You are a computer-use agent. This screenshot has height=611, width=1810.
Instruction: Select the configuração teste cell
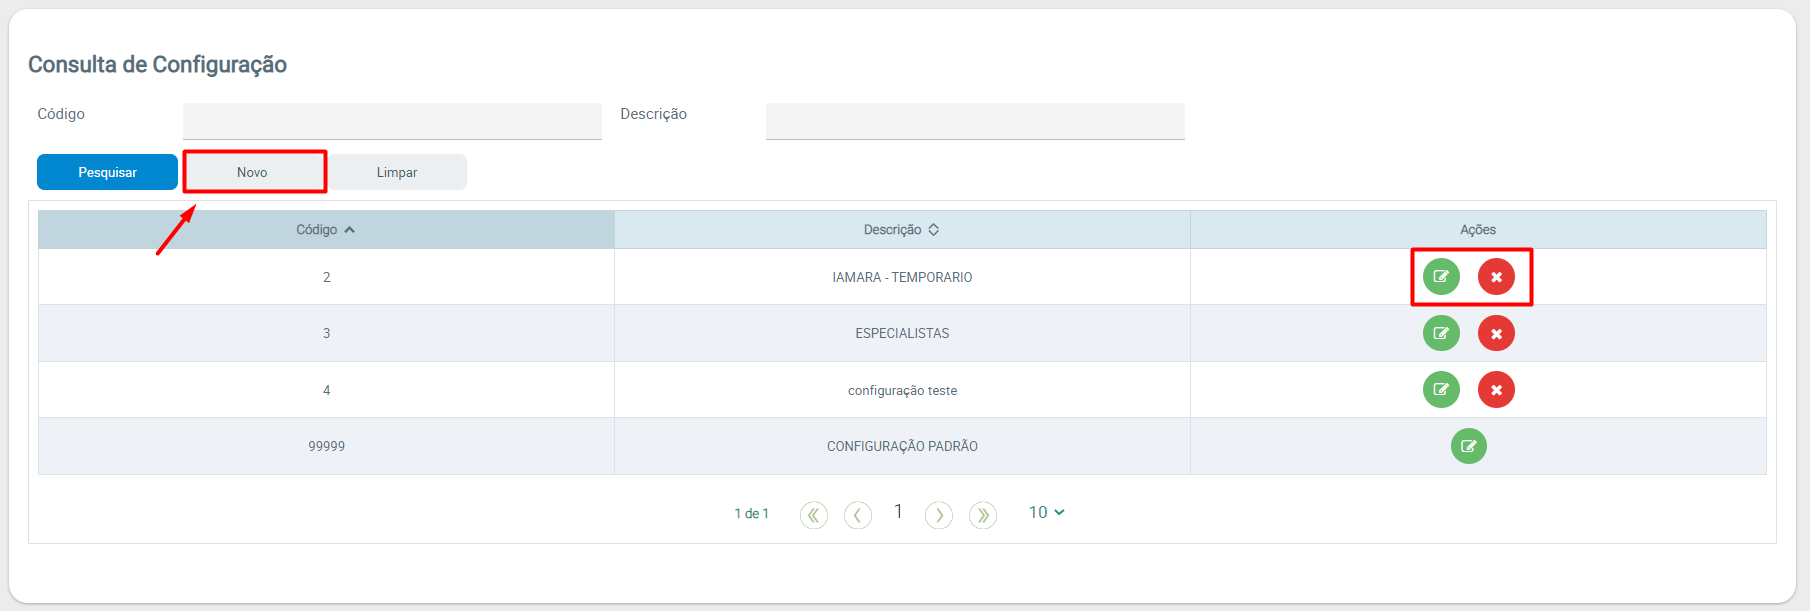pyautogui.click(x=902, y=390)
